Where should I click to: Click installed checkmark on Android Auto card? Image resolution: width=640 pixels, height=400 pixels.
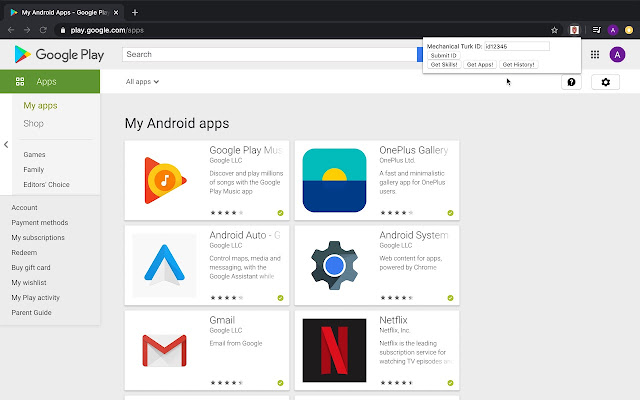[280, 298]
